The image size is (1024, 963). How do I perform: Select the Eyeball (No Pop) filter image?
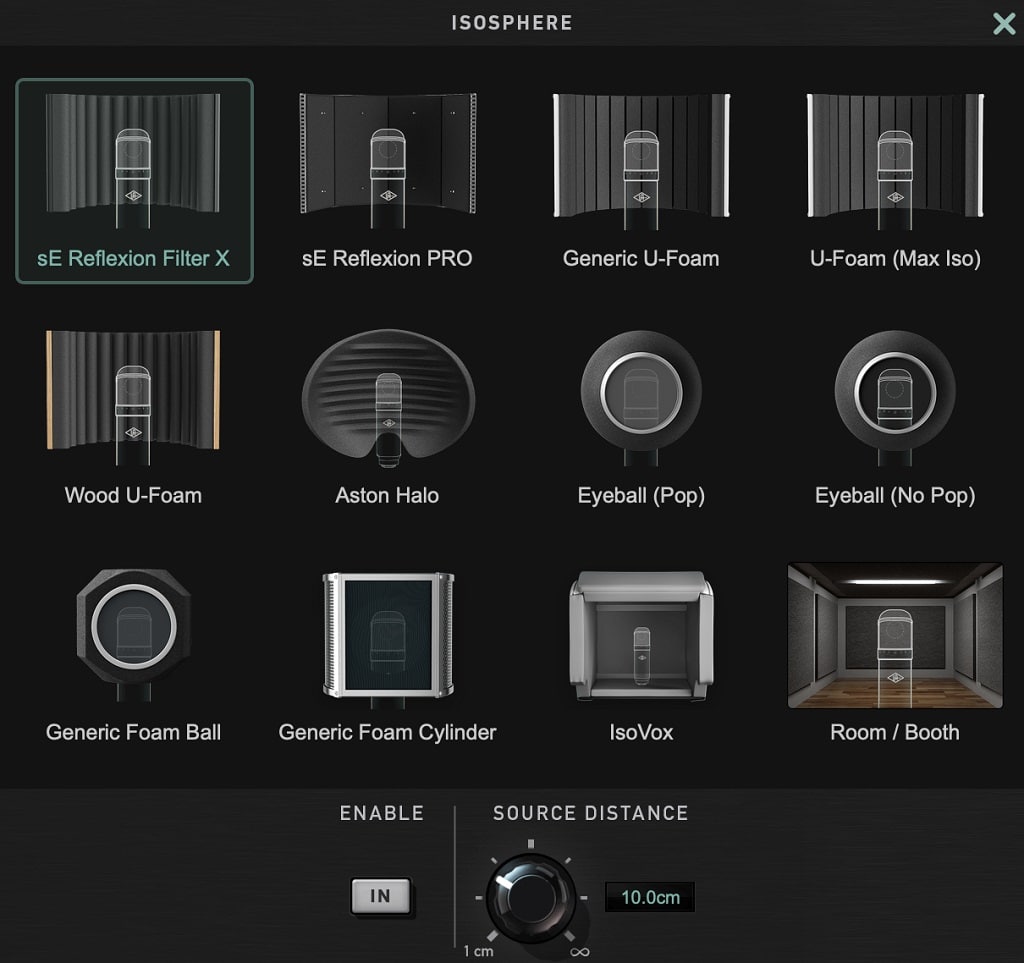[x=895, y=398]
